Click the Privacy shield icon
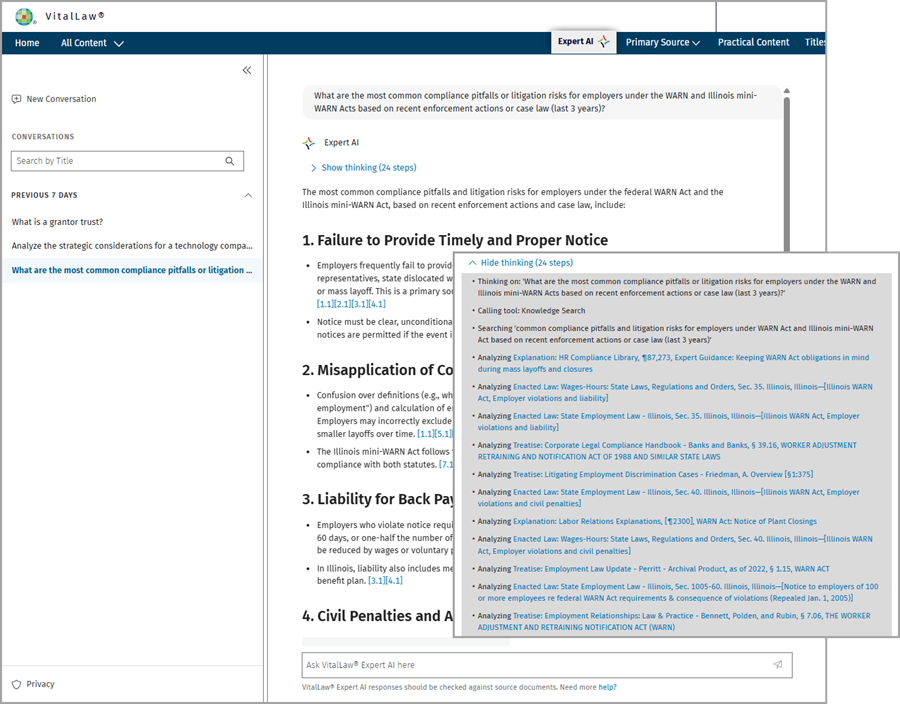The width and height of the screenshot is (900, 704). click(x=17, y=684)
